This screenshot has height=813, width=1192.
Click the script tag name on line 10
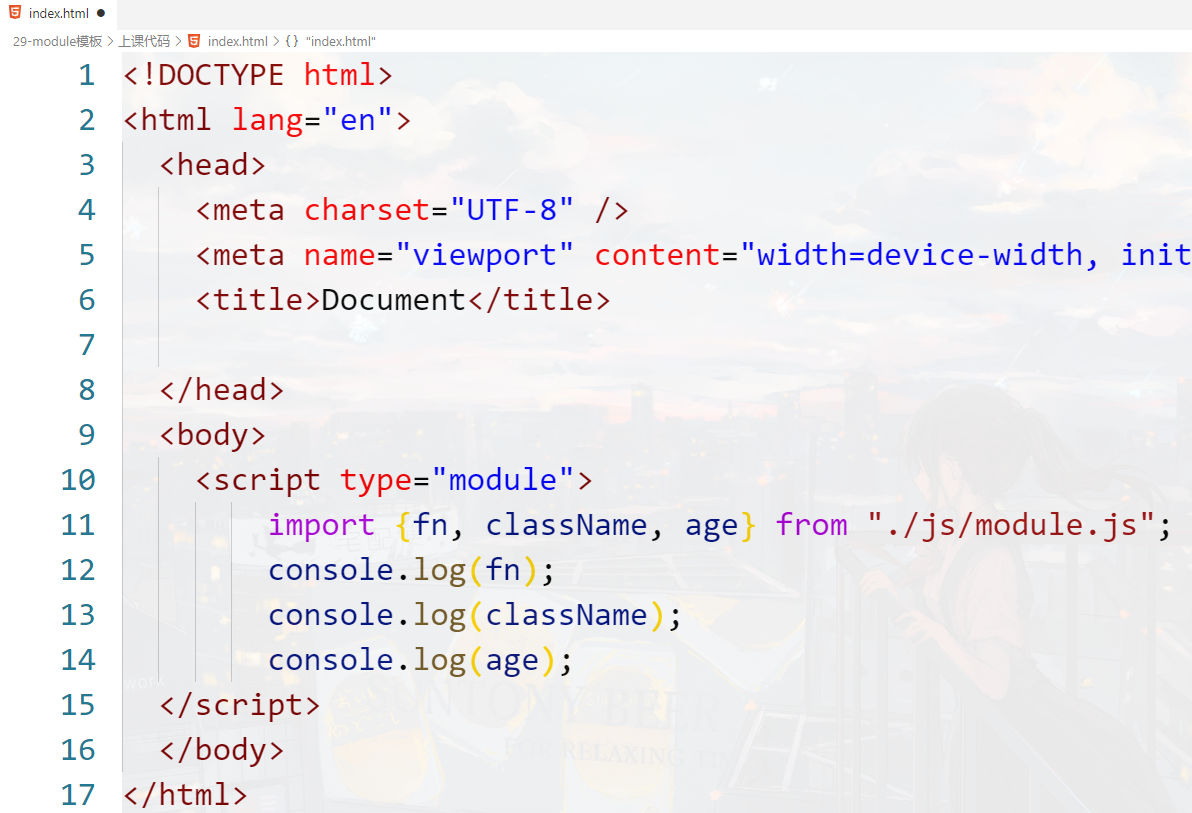pos(267,480)
